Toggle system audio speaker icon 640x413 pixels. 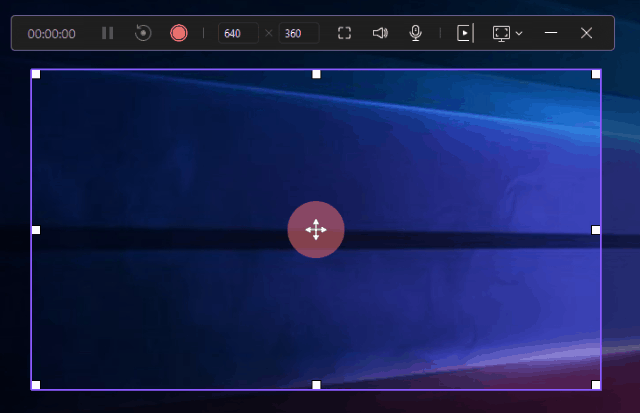[380, 33]
